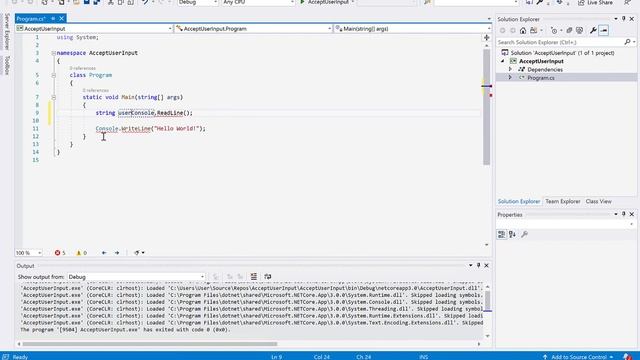Click the Solution Explorer forward arrow
Viewport: 640px width, 360px height.
pyautogui.click(x=513, y=31)
